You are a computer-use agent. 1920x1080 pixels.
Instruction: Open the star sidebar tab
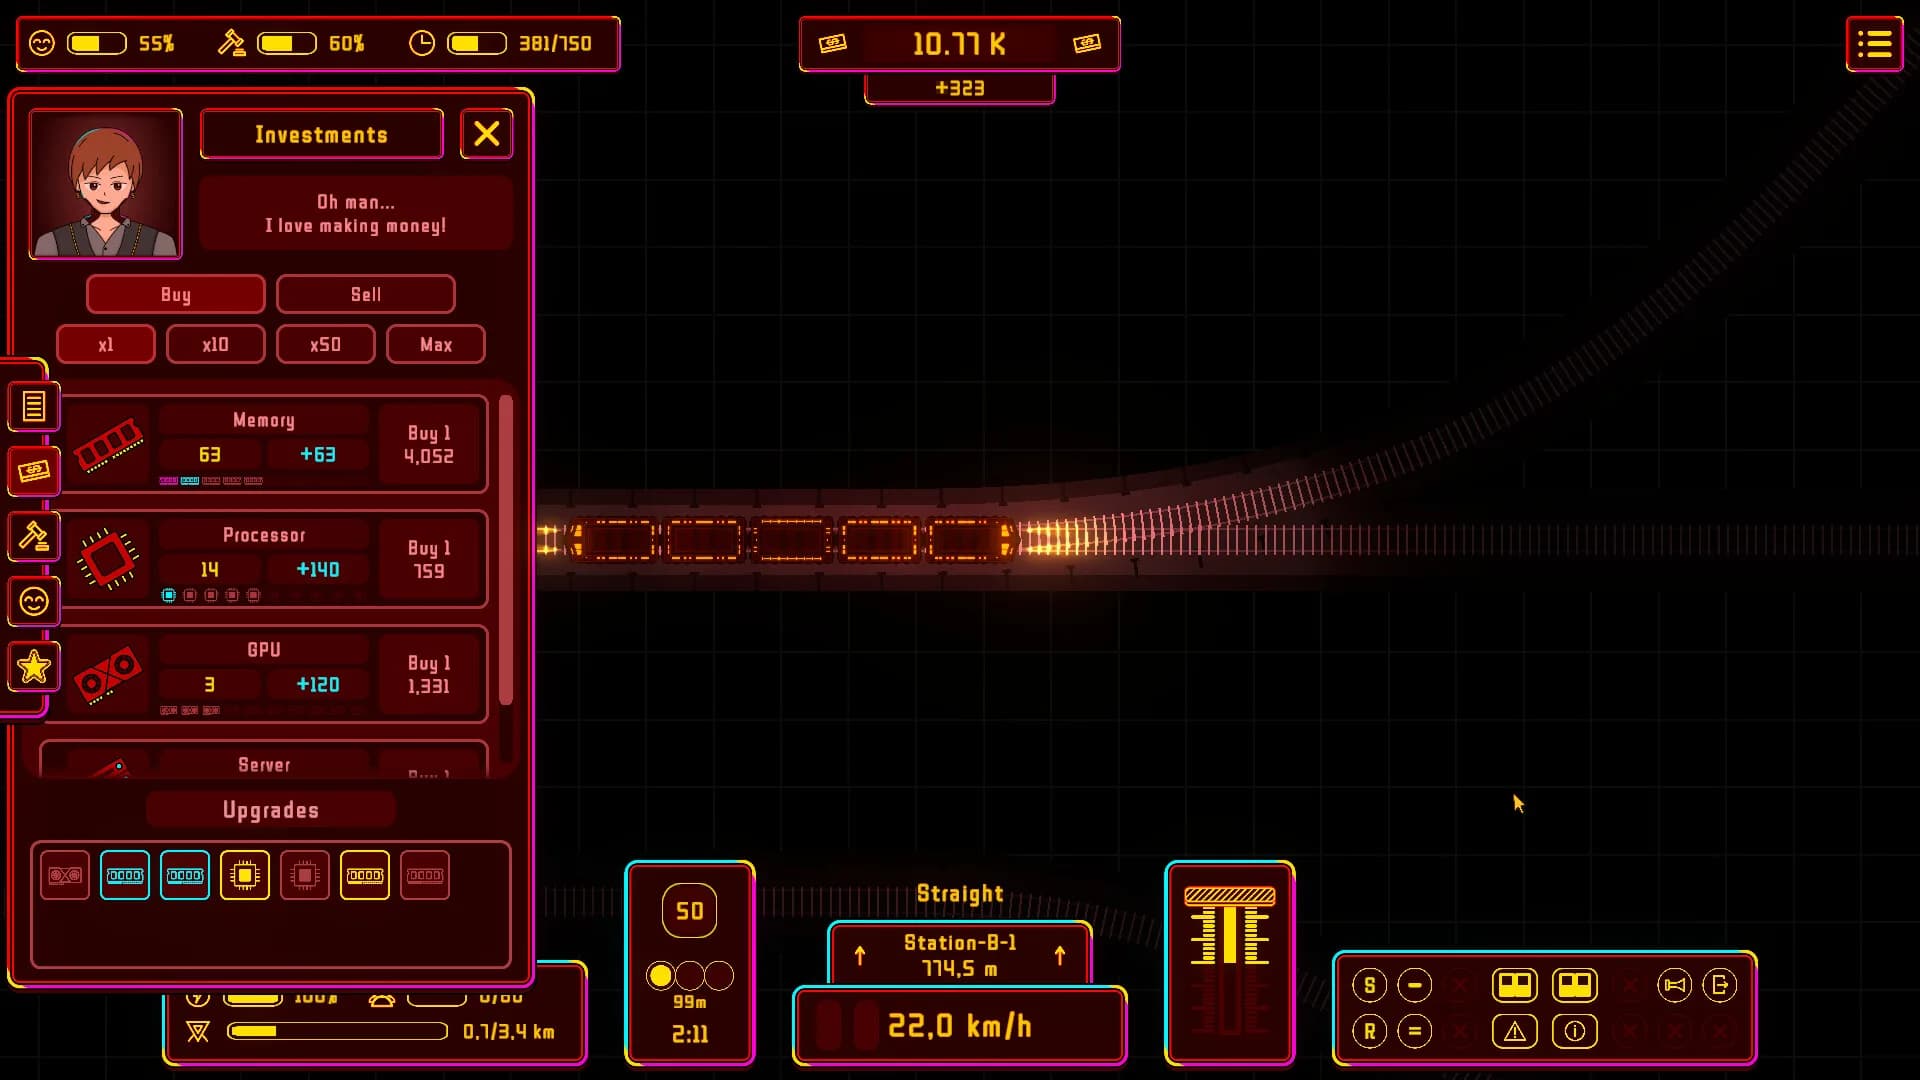click(34, 667)
